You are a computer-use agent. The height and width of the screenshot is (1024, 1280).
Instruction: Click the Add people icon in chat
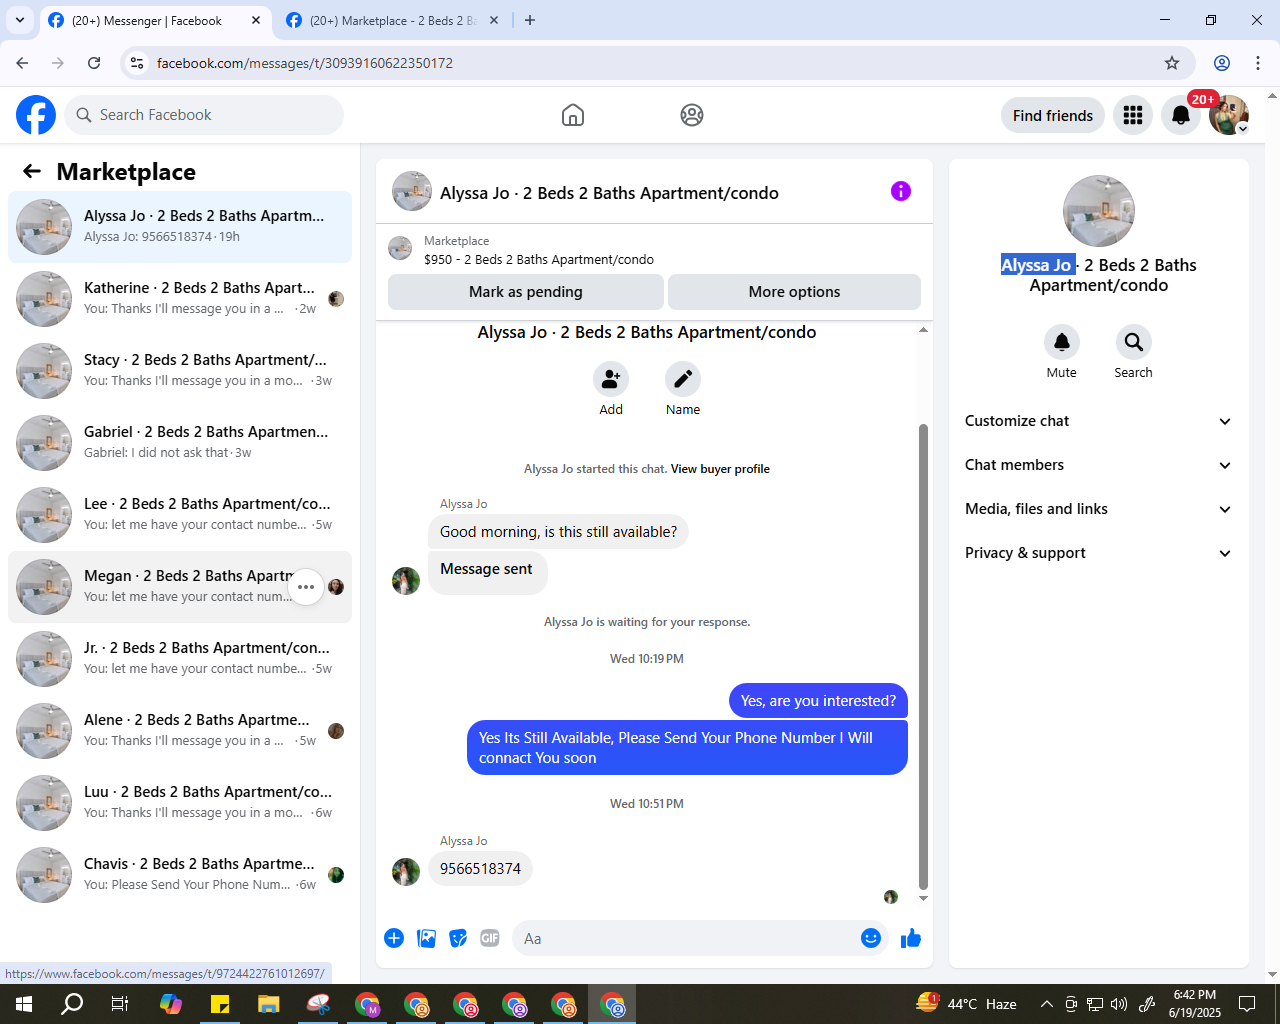(611, 379)
